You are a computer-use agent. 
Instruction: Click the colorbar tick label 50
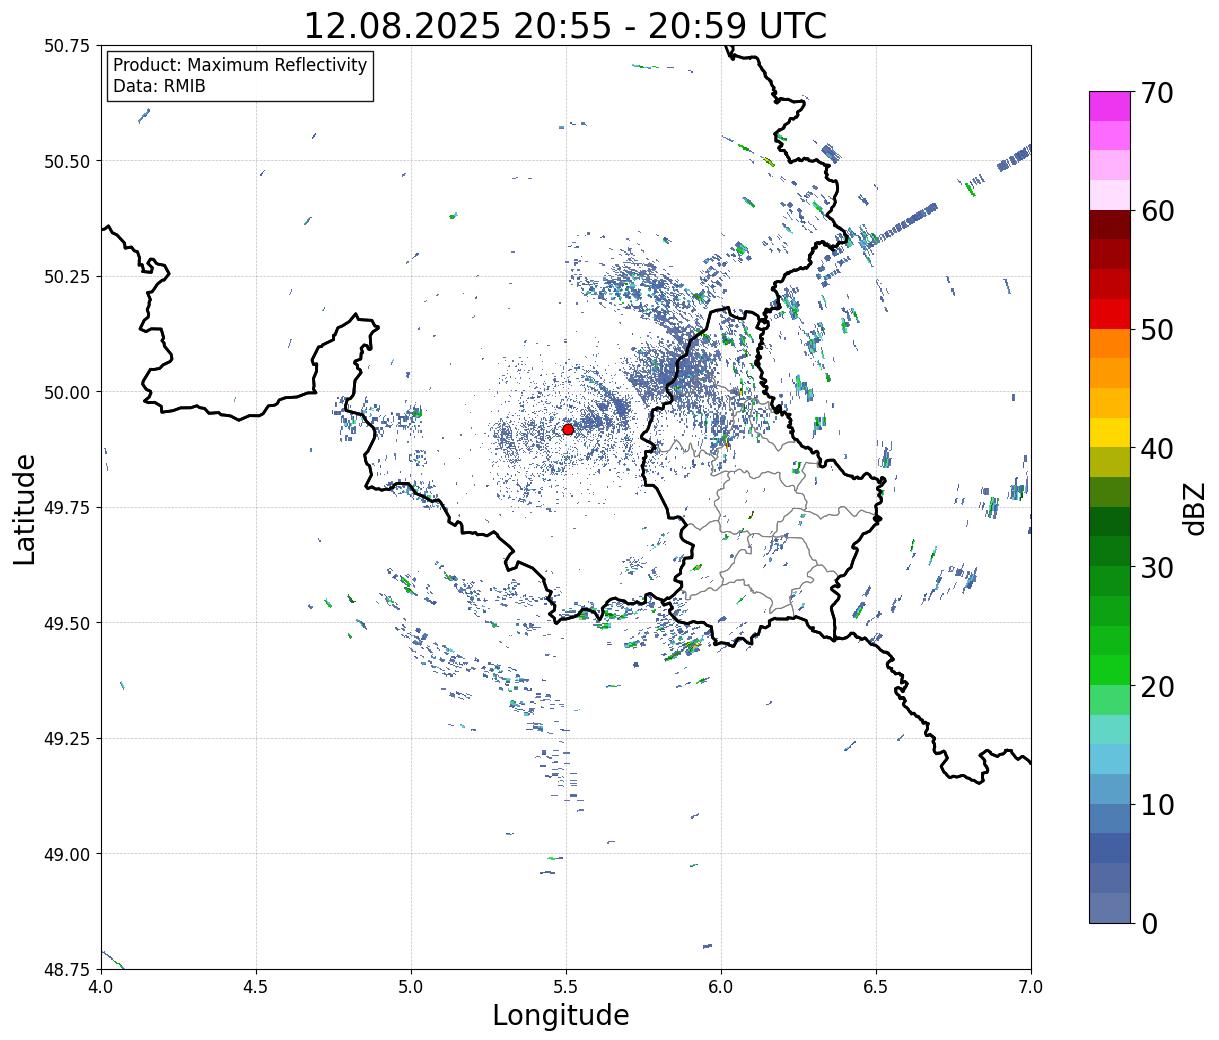point(1157,330)
